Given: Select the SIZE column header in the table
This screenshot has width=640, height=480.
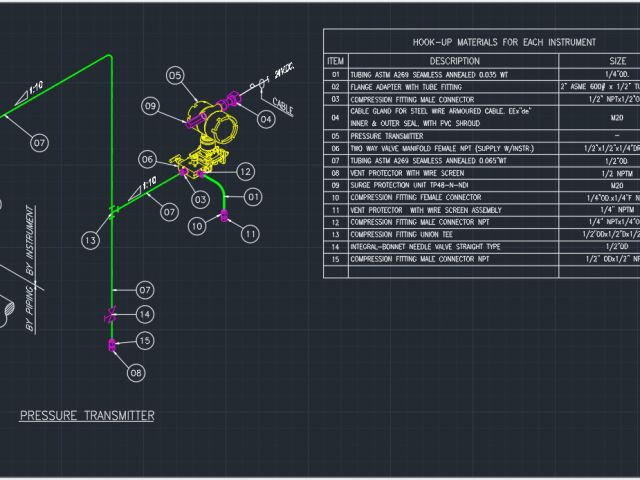Looking at the screenshot, I should (x=609, y=61).
